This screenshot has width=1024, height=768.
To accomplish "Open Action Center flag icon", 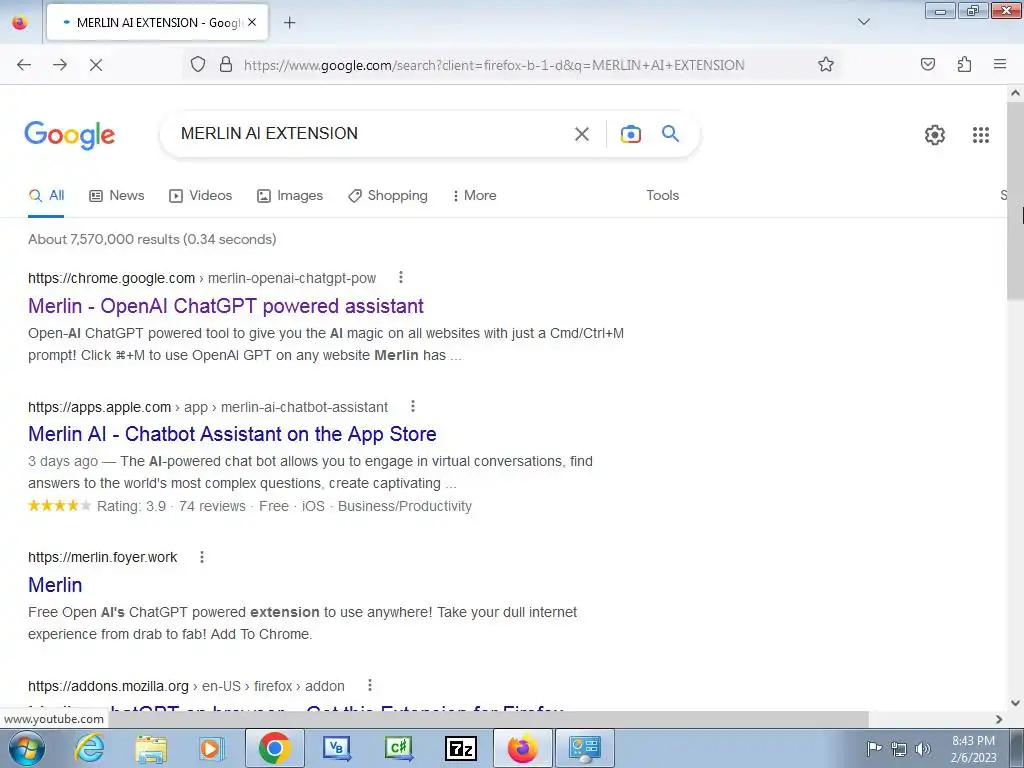I will (873, 748).
